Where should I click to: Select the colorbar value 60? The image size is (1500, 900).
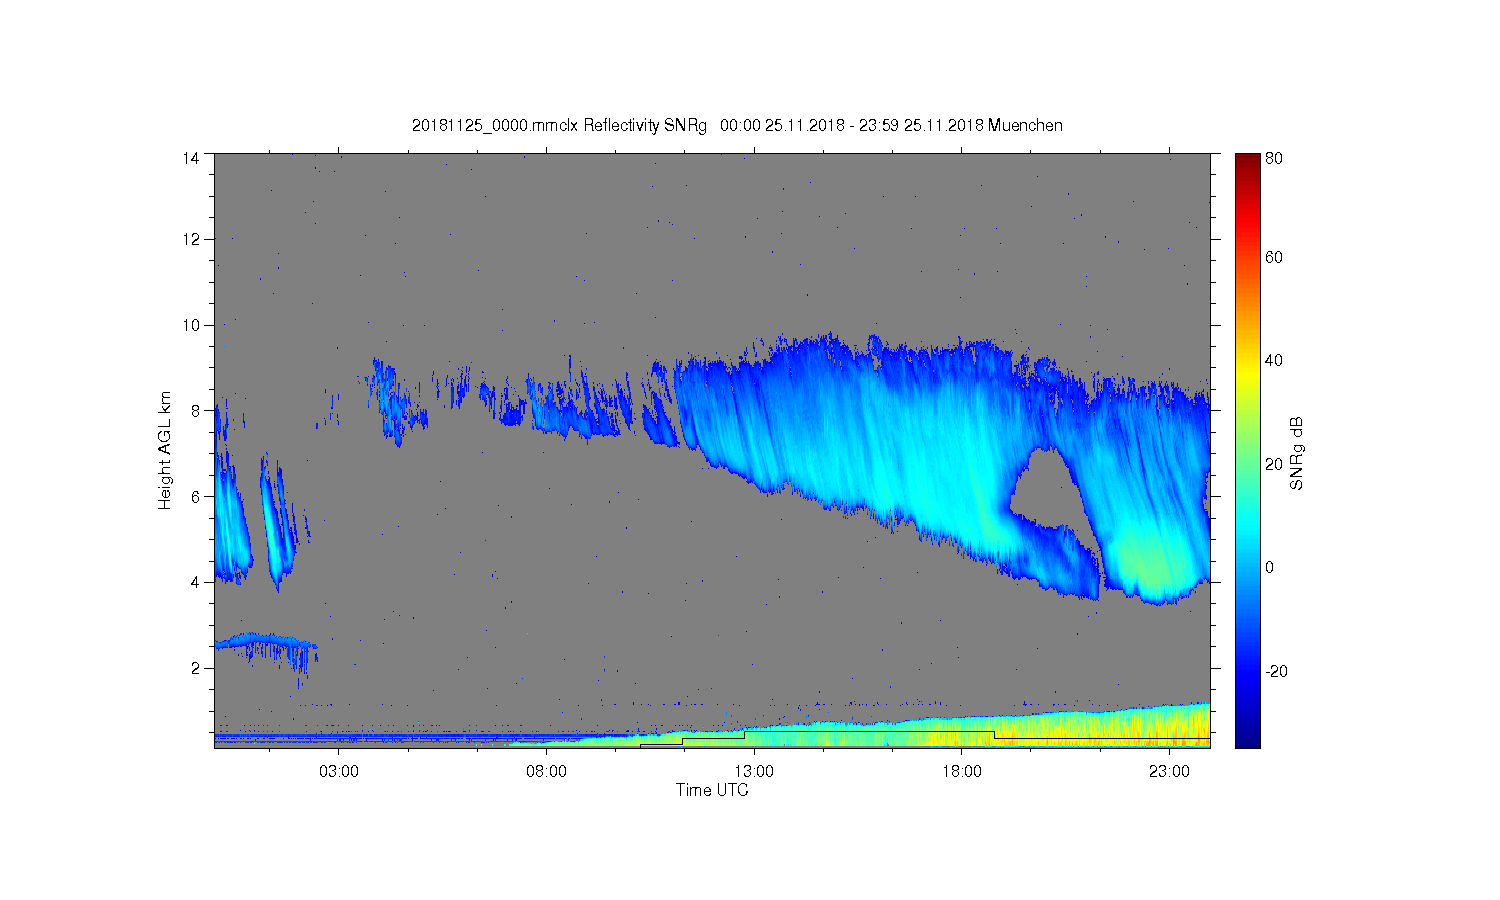(x=1274, y=257)
